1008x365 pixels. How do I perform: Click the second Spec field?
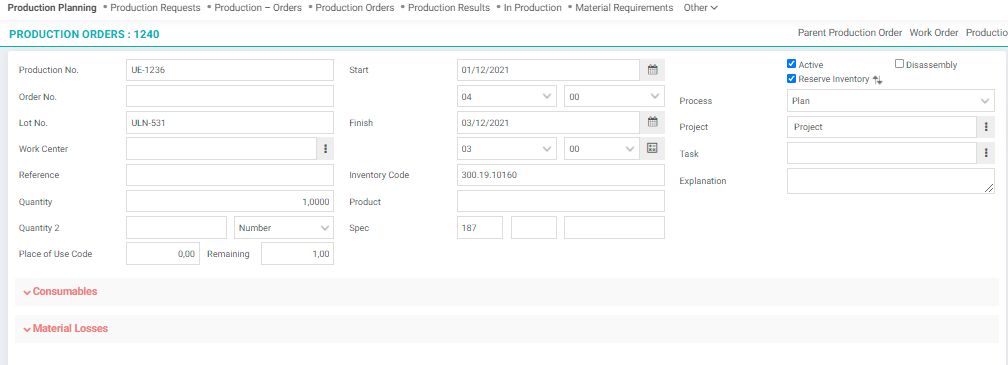click(534, 227)
